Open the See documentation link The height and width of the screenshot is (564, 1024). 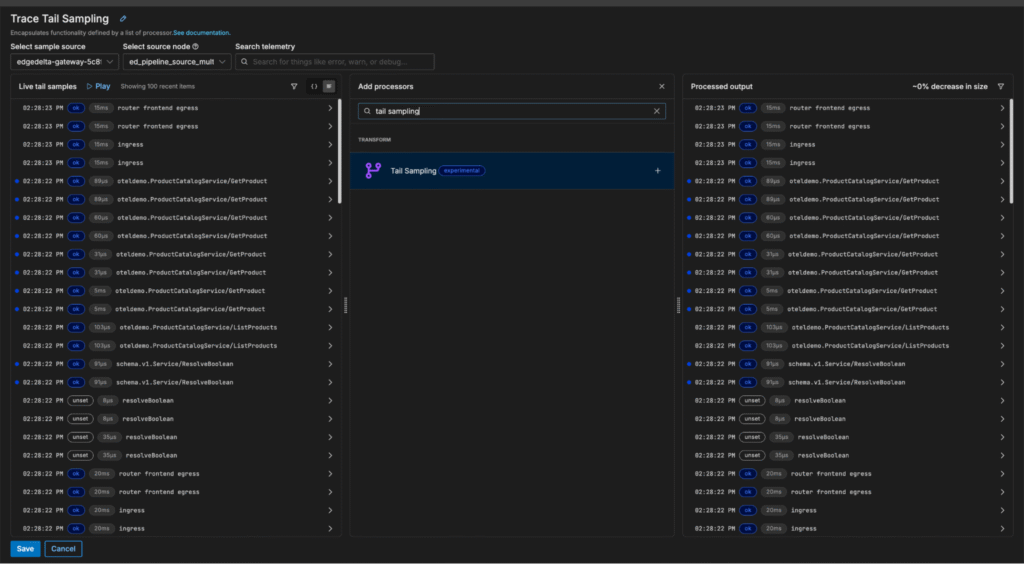[201, 33]
